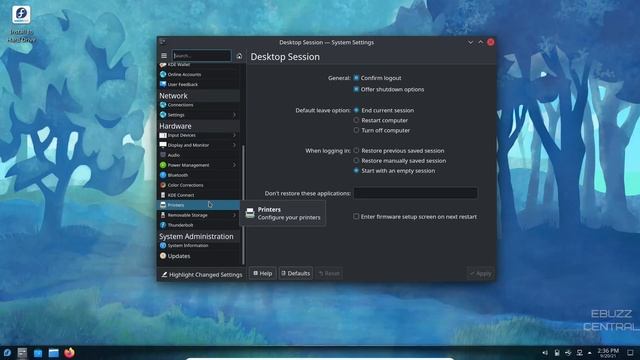Open Audio settings
Viewport: 640px width, 360px height.
click(x=199, y=155)
